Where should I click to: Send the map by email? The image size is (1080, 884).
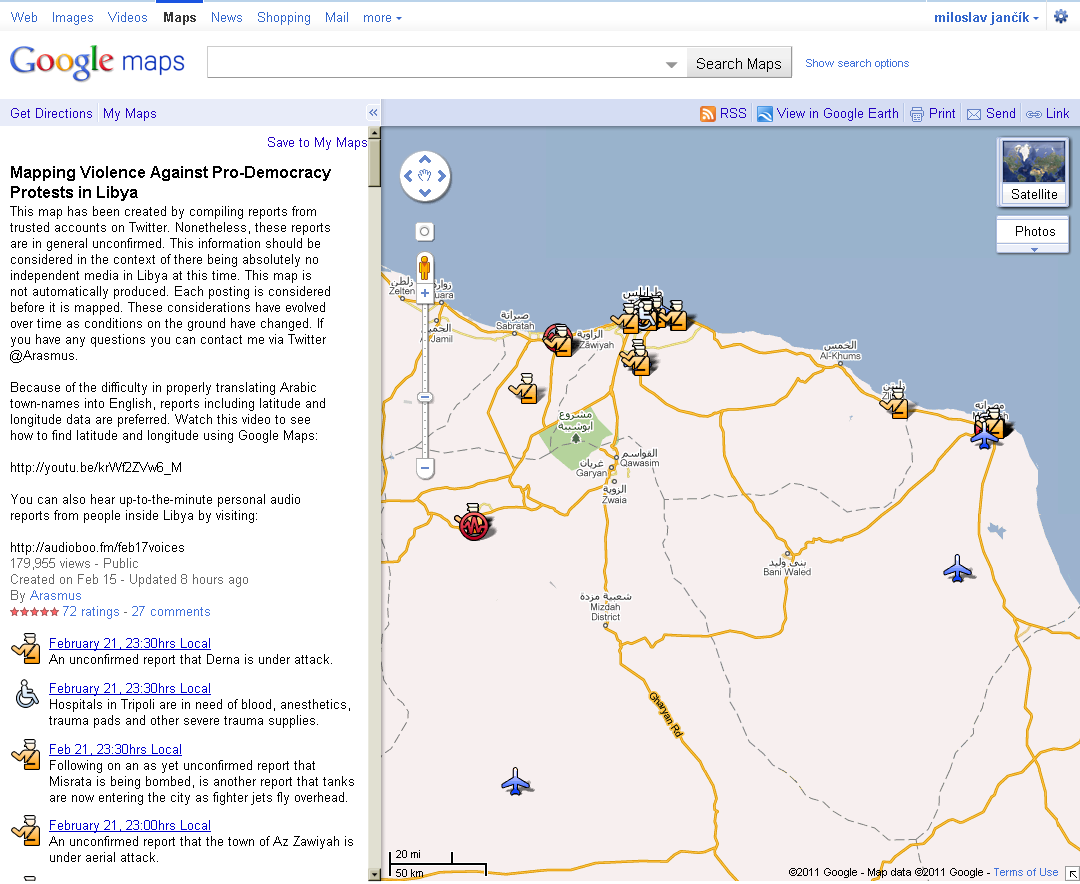coord(991,114)
